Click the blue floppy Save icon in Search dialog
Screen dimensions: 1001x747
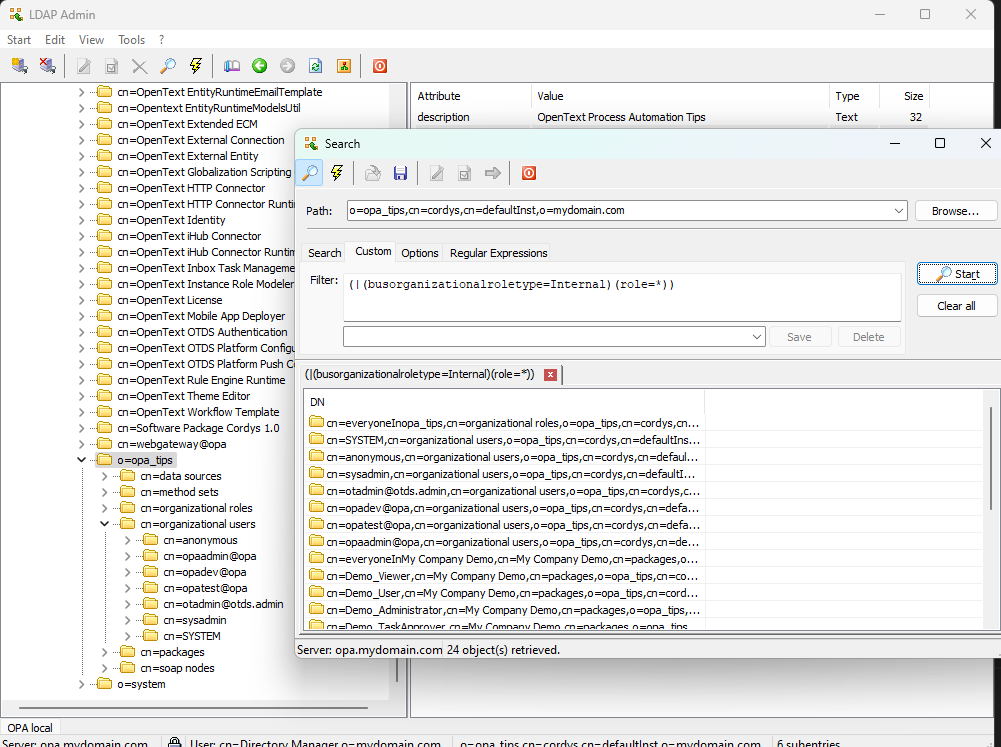(400, 173)
